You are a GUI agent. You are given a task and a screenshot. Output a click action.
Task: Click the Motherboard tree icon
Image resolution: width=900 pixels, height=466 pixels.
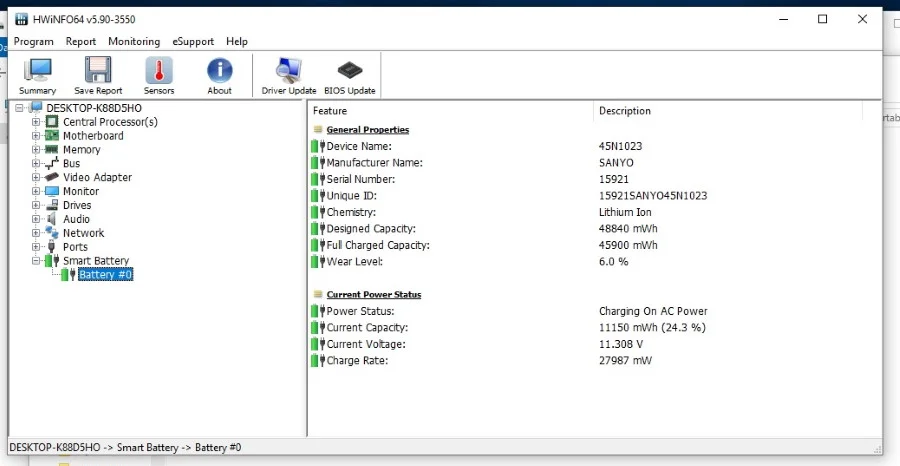point(52,135)
